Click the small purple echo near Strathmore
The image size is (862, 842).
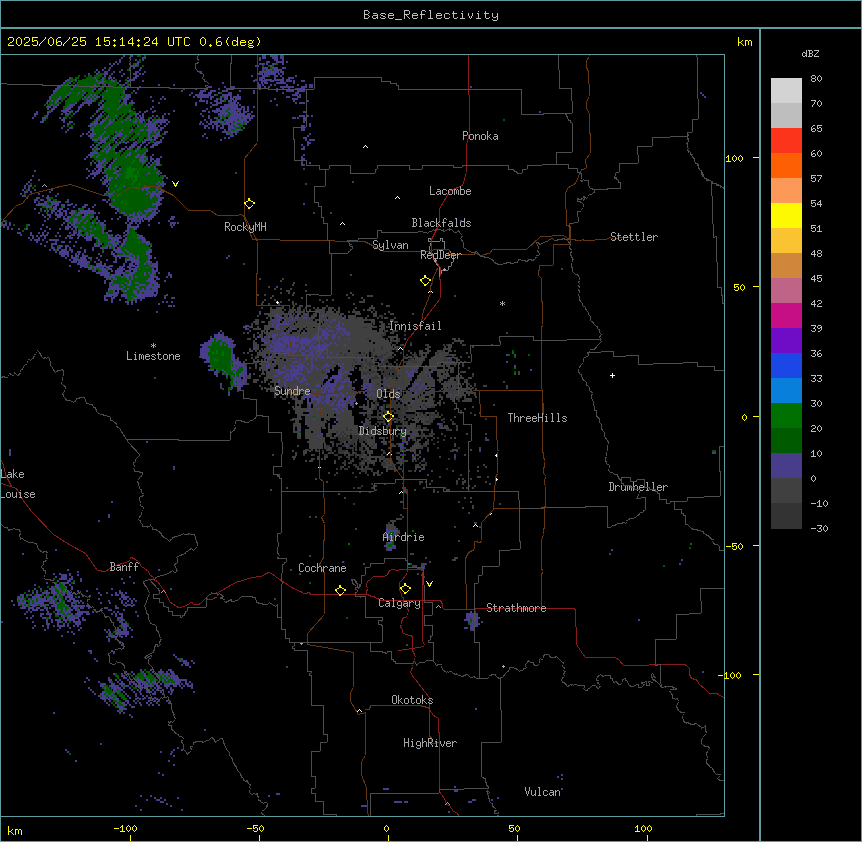[x=472, y=621]
